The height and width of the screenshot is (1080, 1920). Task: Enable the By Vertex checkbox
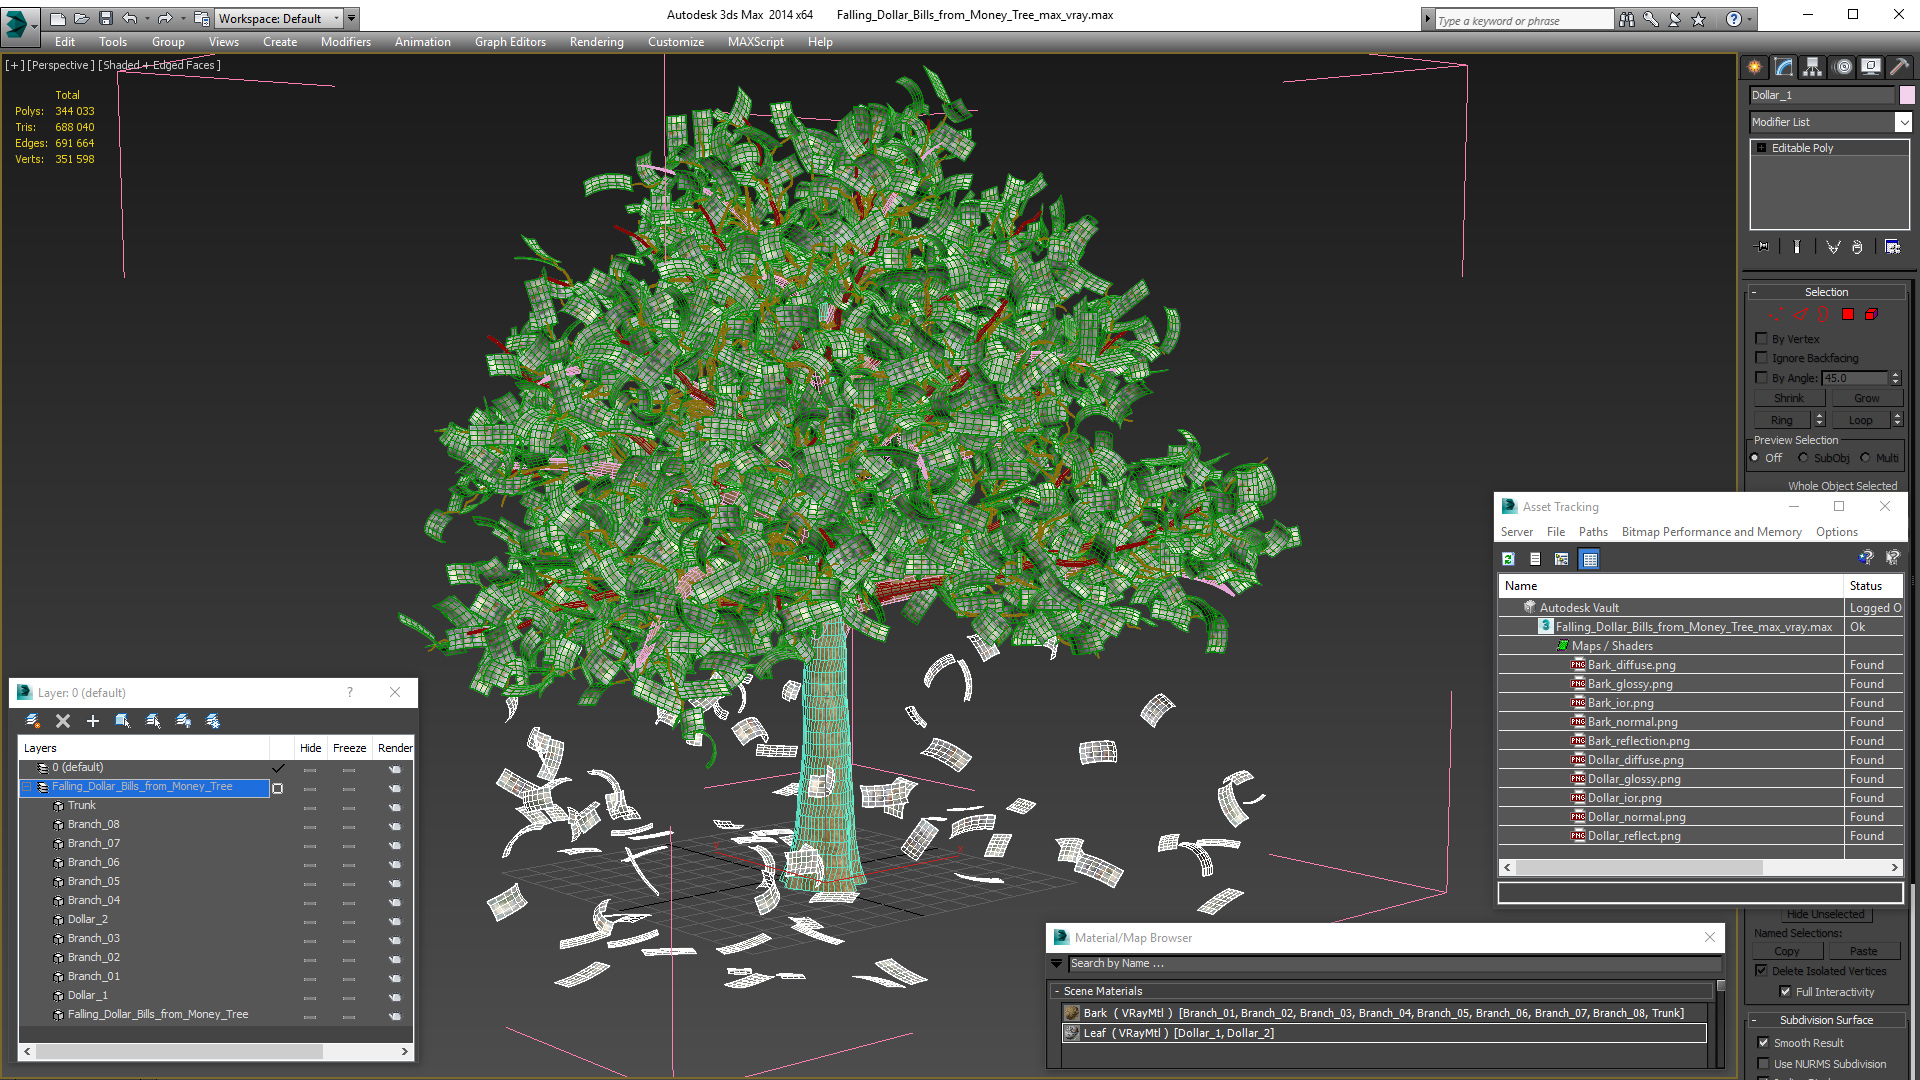(1762, 339)
